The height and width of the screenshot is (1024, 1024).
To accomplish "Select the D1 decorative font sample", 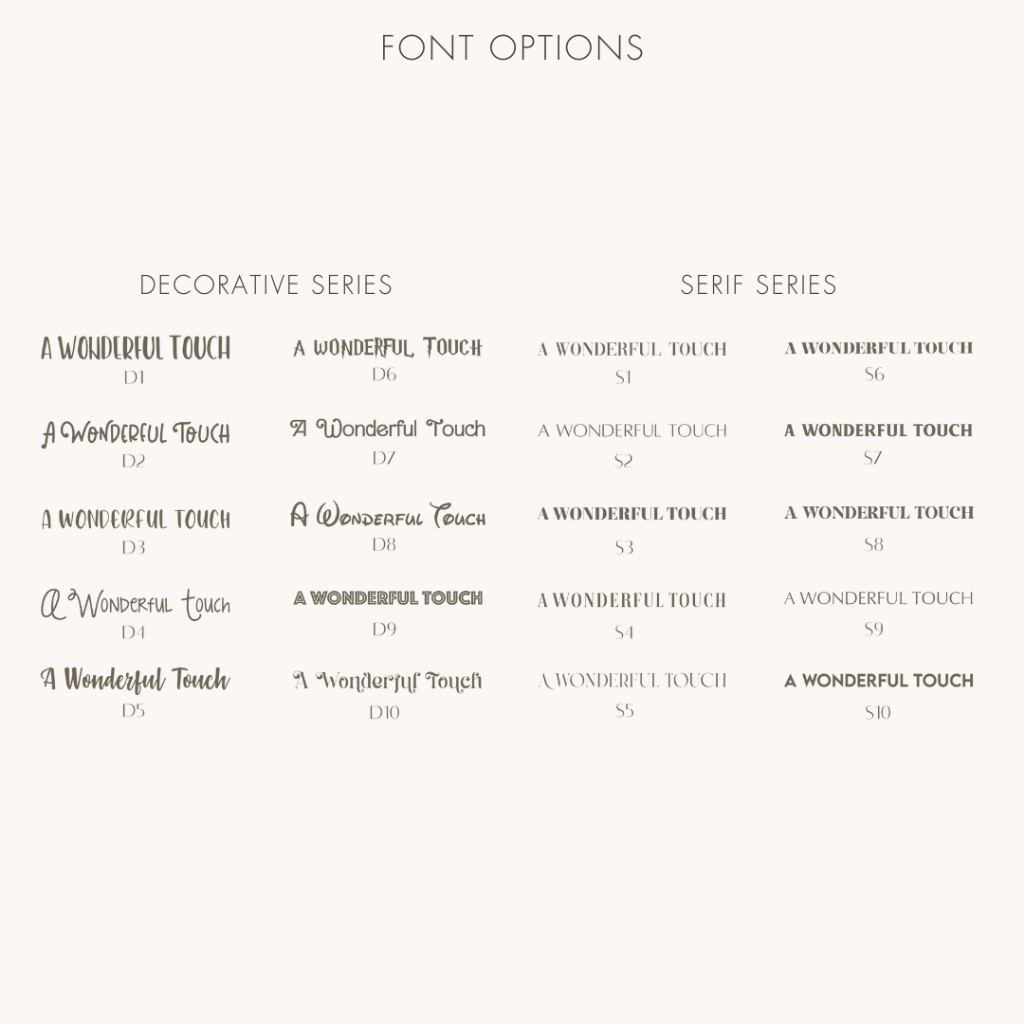I will [x=136, y=348].
